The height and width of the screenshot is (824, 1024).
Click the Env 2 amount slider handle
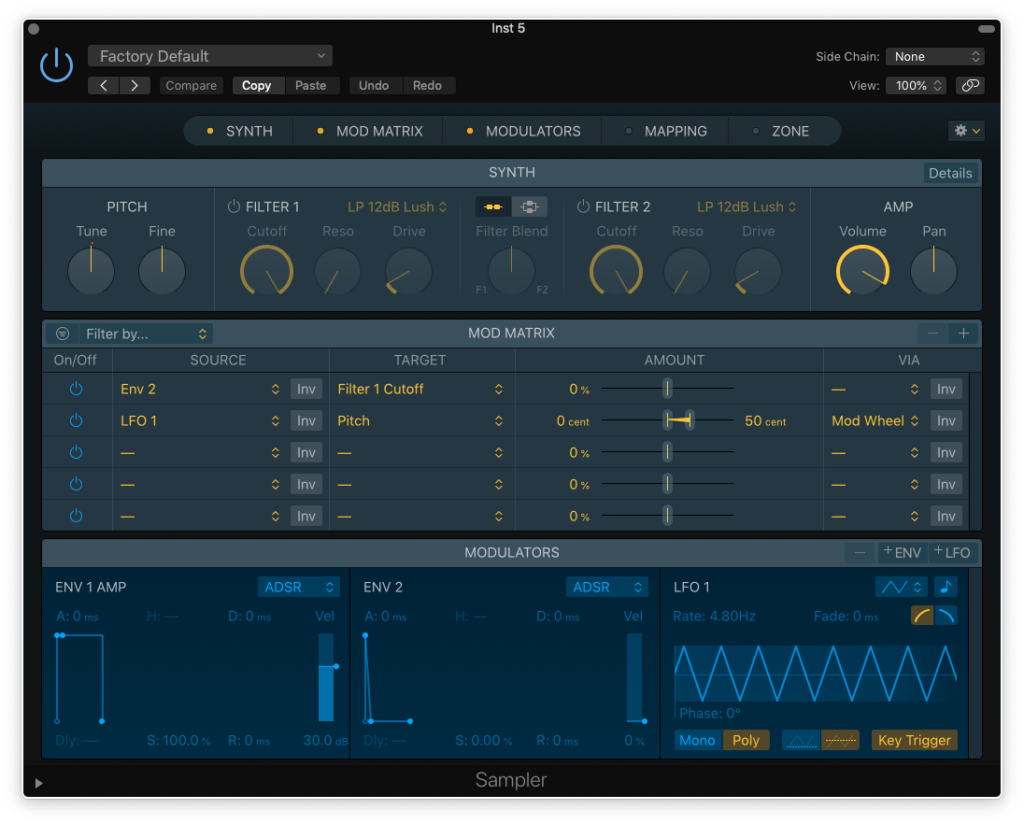[667, 389]
